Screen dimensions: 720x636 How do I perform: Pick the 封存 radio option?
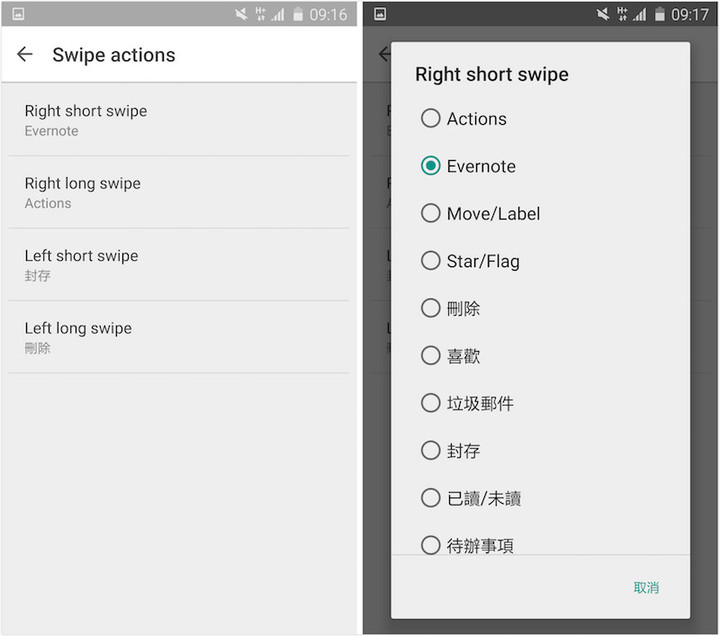pos(431,450)
